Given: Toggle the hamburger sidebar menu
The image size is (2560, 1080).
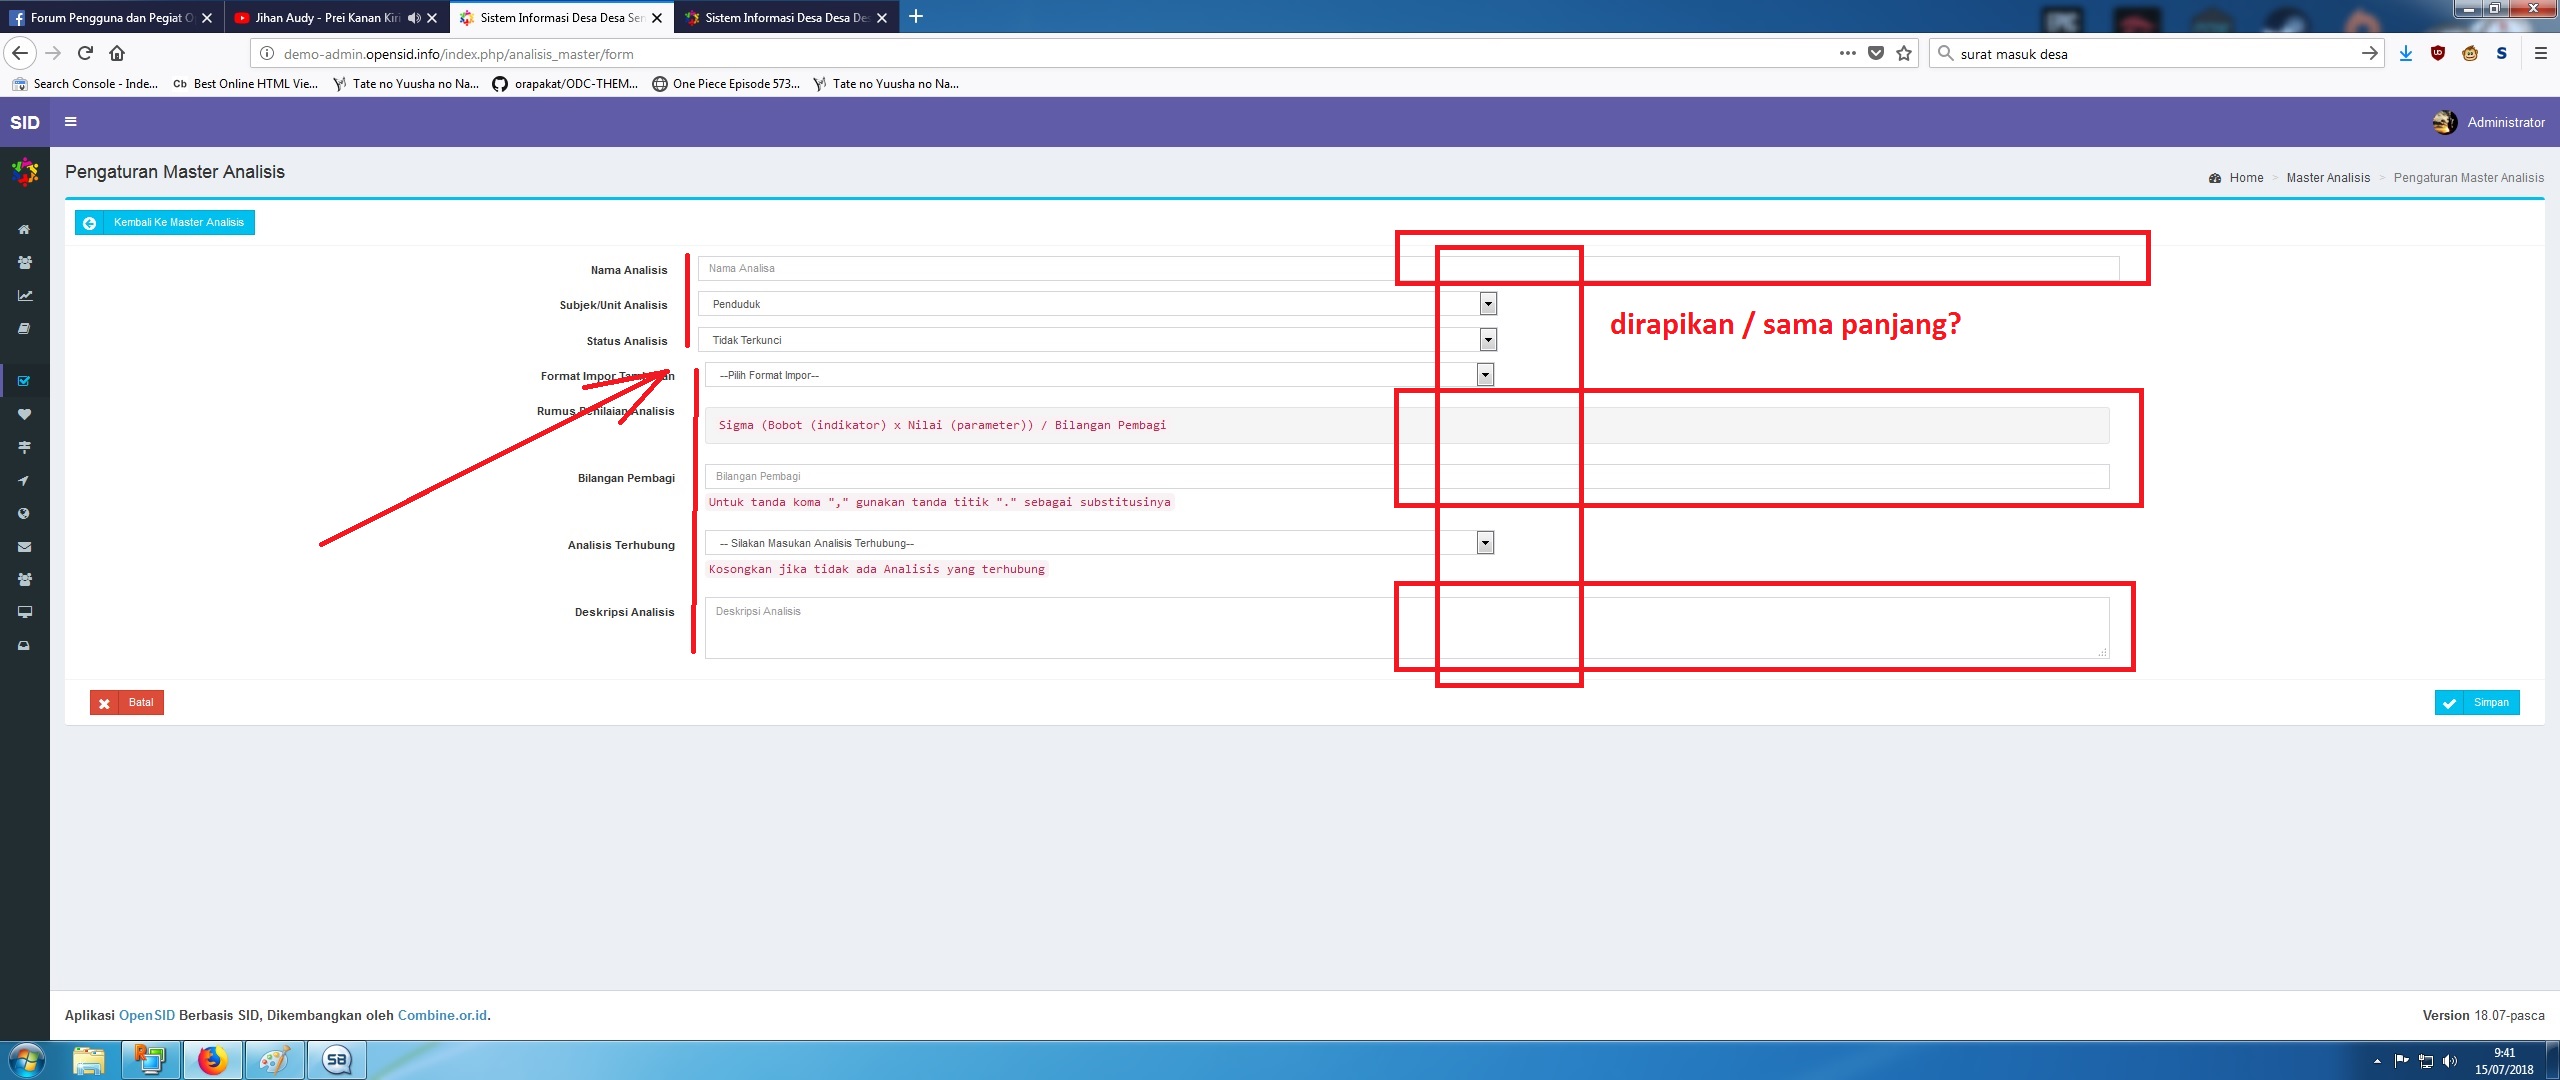Looking at the screenshot, I should pyautogui.click(x=71, y=122).
